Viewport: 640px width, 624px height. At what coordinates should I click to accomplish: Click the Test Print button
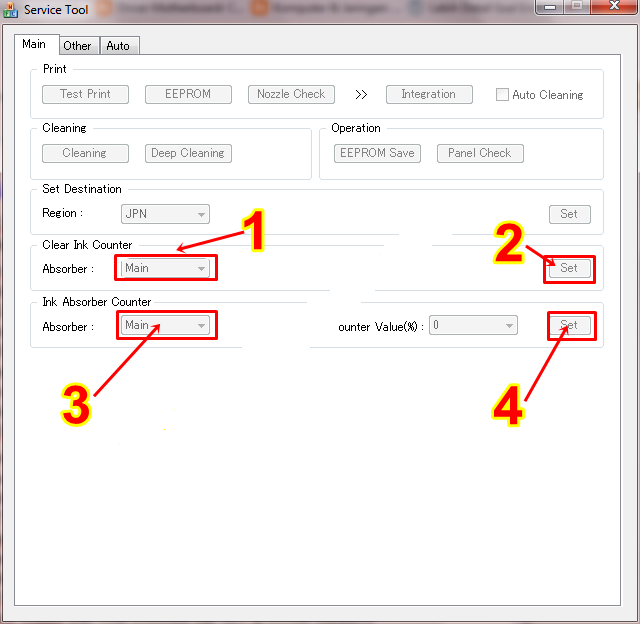(x=85, y=94)
